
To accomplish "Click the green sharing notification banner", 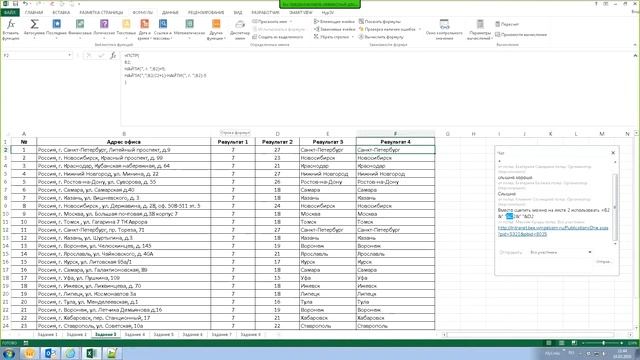I will [x=320, y=4].
